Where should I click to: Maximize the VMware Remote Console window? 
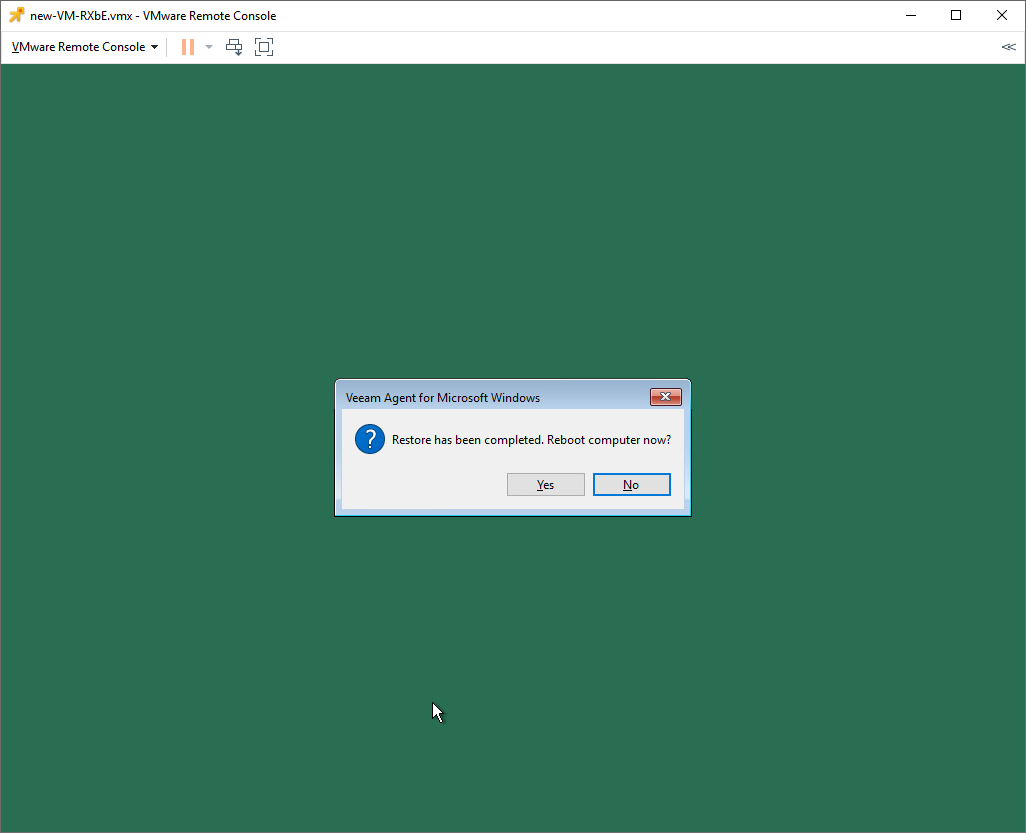coord(956,15)
